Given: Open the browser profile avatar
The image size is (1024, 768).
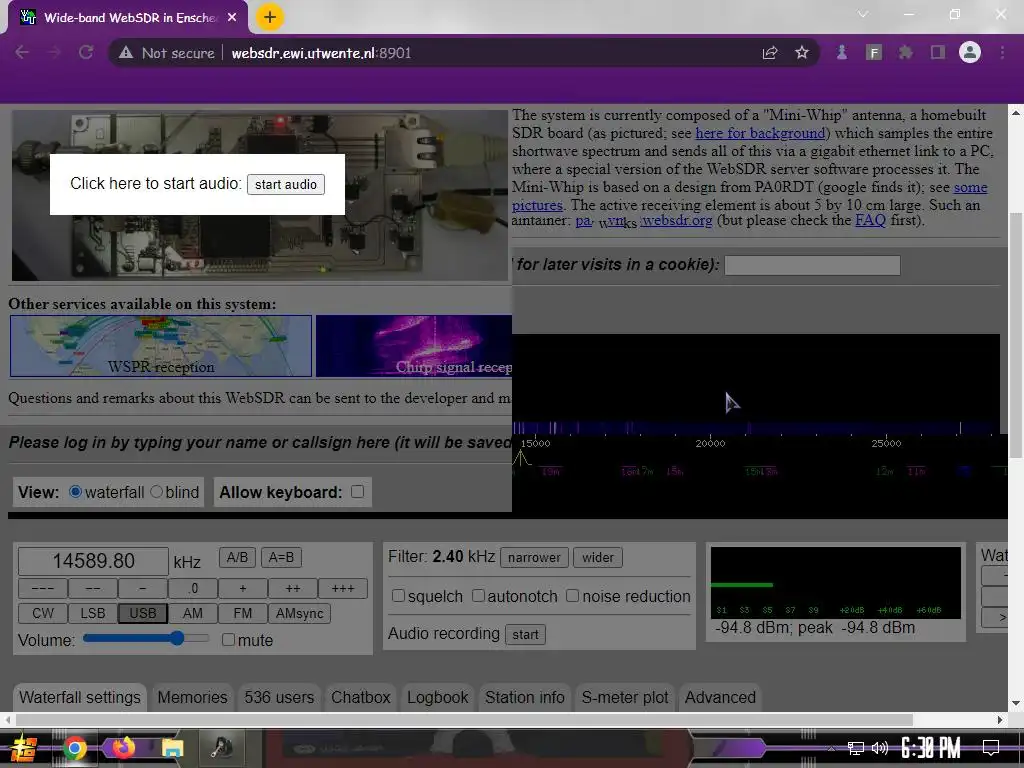Looking at the screenshot, I should point(970,52).
